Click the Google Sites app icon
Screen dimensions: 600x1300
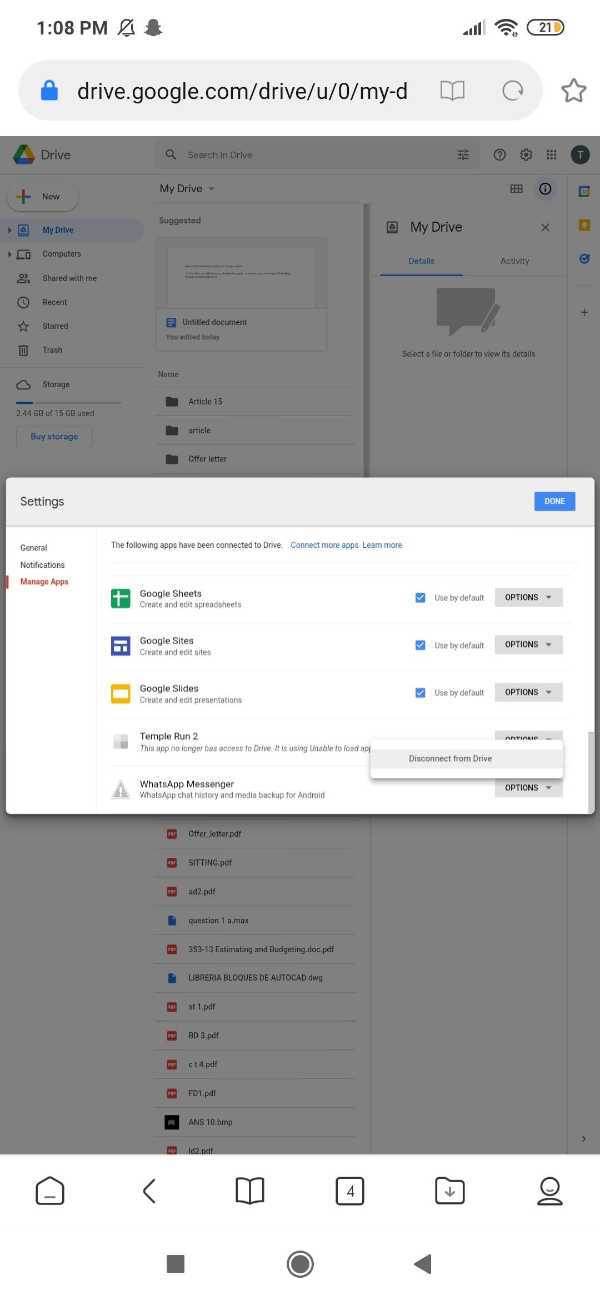[x=121, y=646]
